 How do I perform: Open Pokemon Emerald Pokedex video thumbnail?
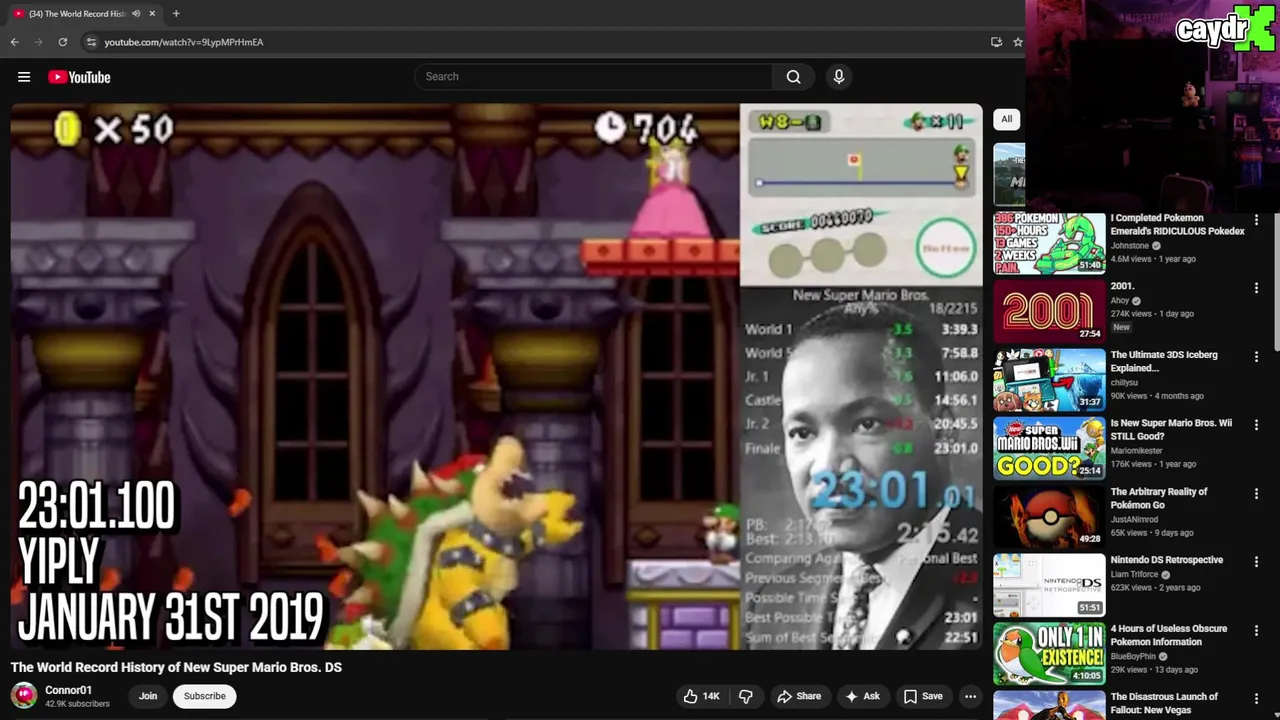coord(1049,243)
